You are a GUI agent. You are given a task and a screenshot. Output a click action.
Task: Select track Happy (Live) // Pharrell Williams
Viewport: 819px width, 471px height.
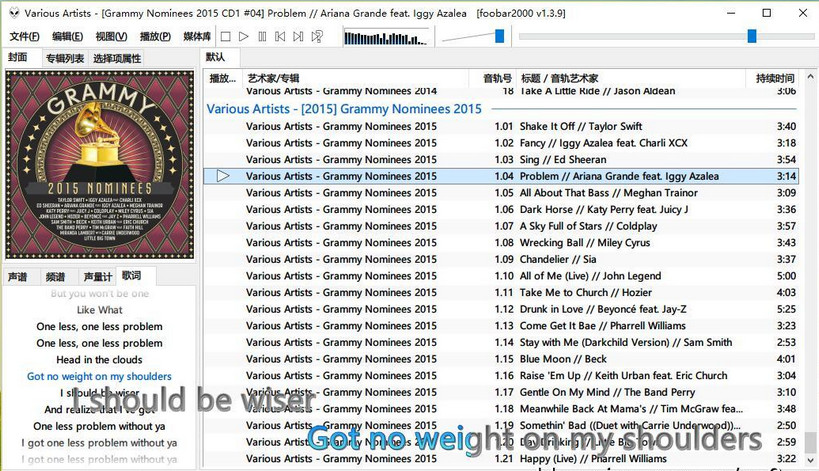tap(501, 459)
